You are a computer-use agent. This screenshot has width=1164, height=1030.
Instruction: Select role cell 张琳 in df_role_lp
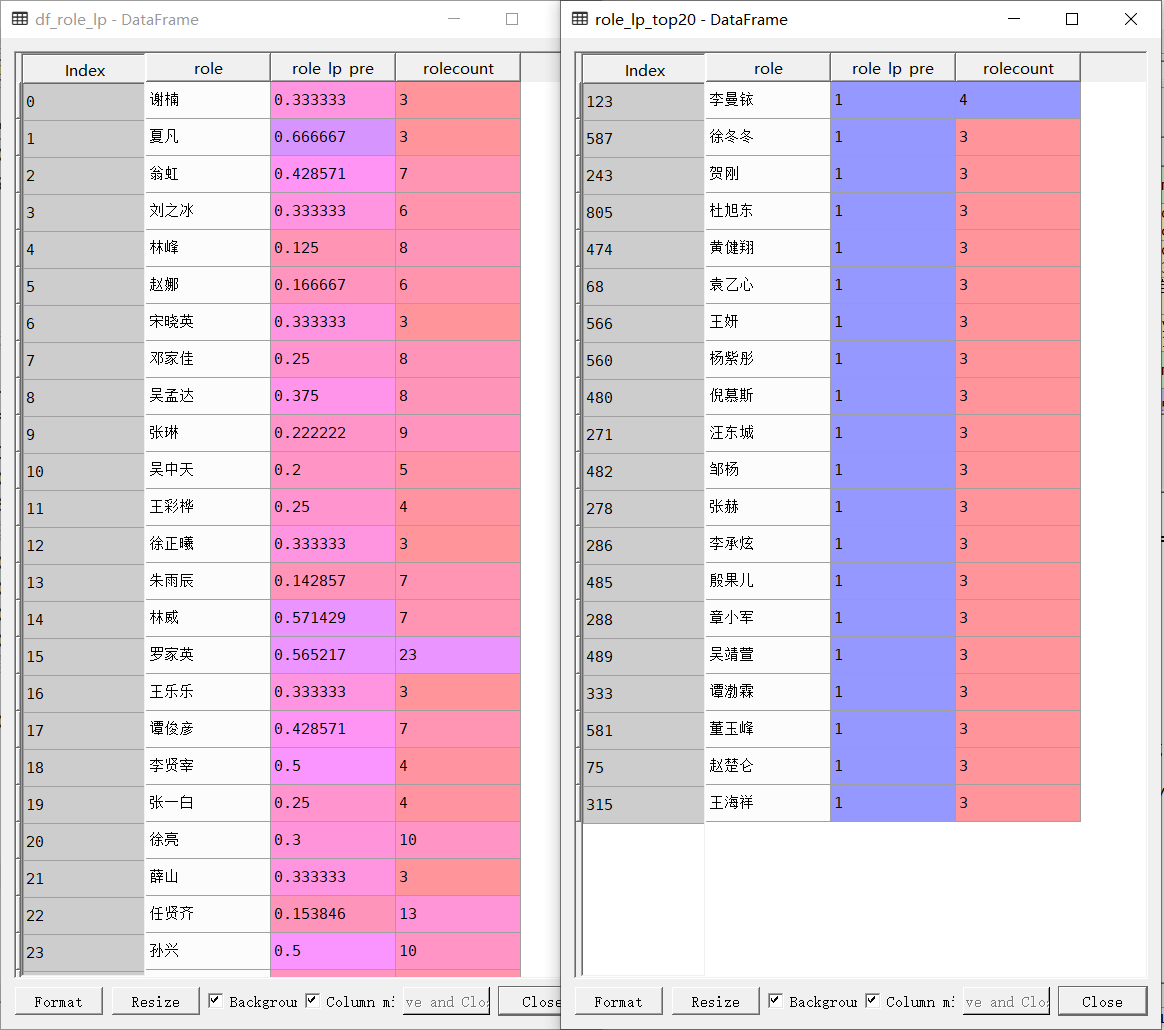208,433
